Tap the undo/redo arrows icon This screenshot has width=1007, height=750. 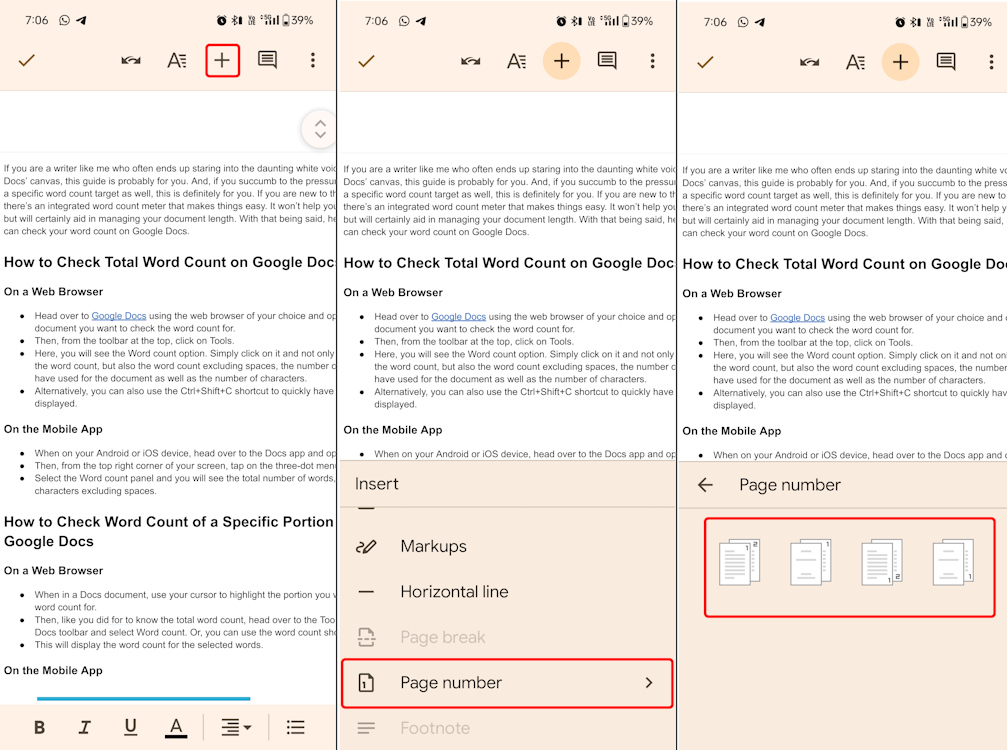click(130, 60)
